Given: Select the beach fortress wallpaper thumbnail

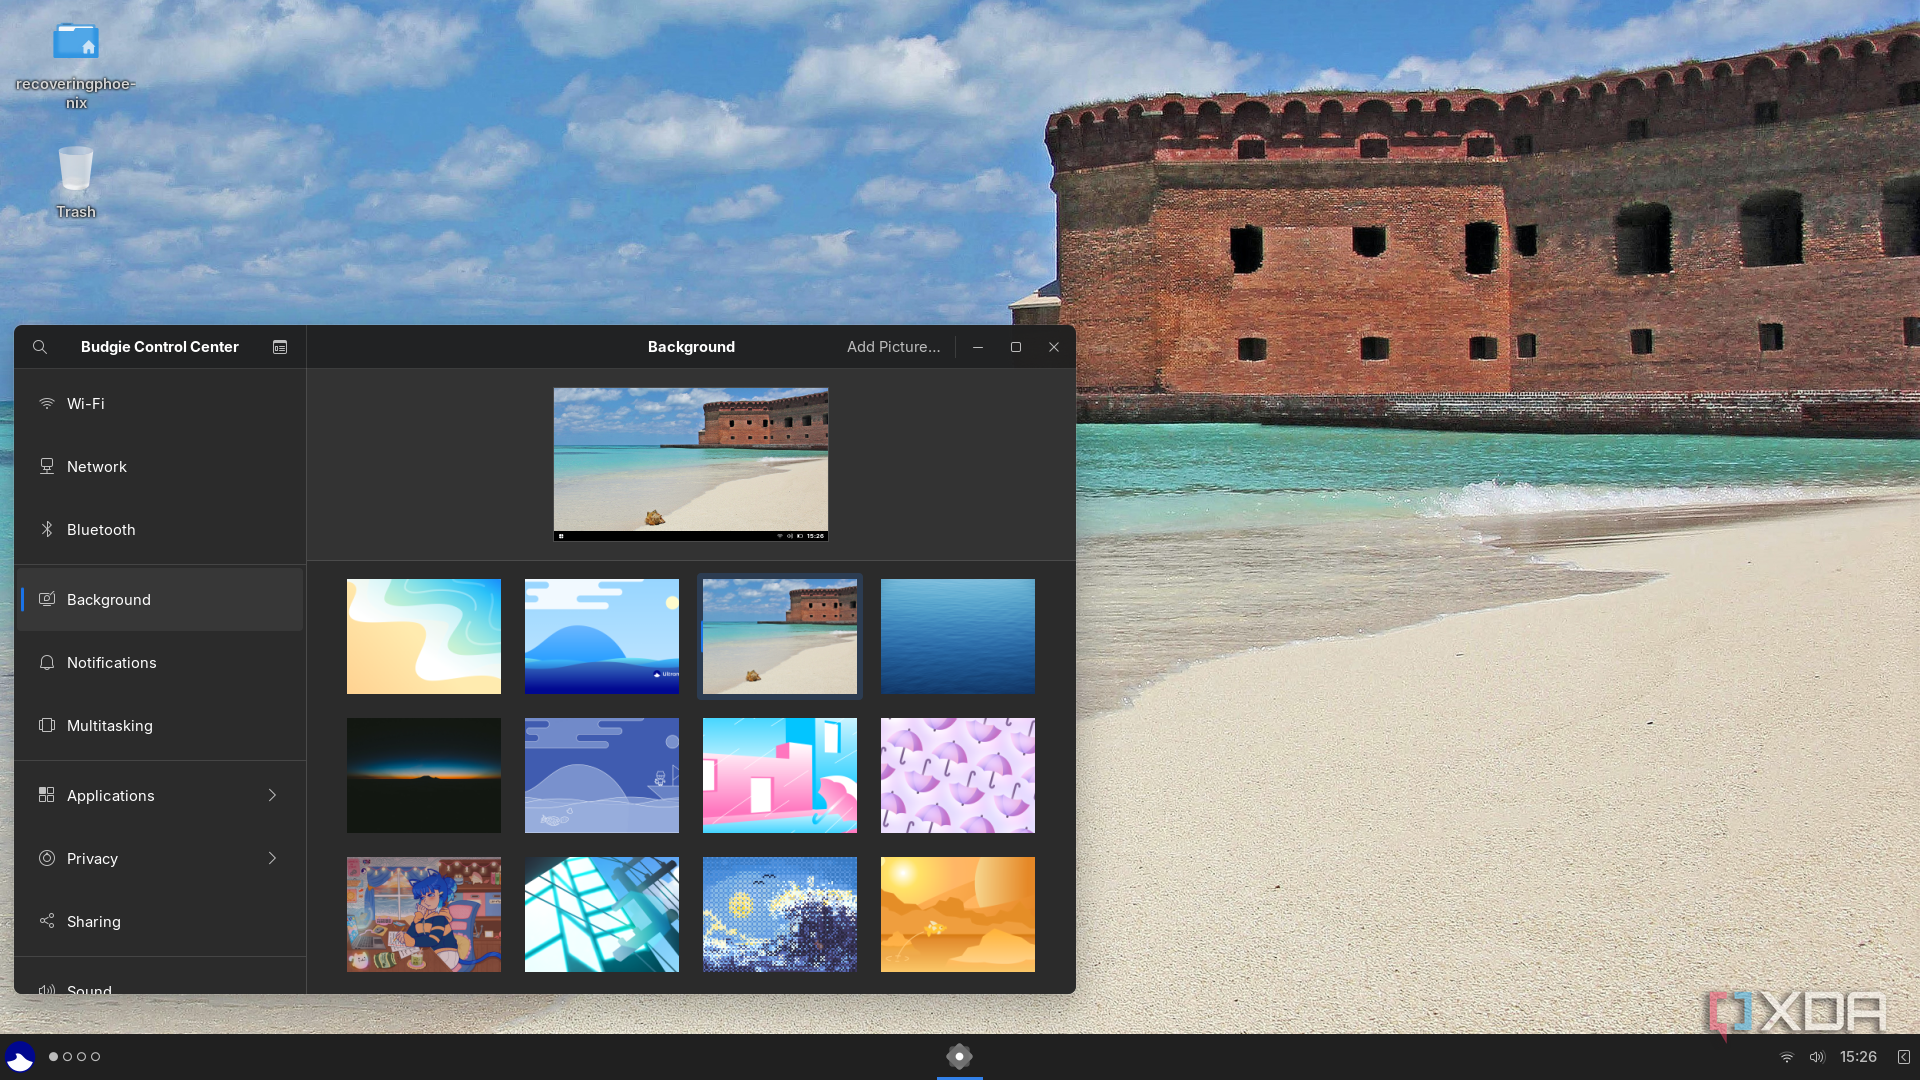Looking at the screenshot, I should pos(780,636).
